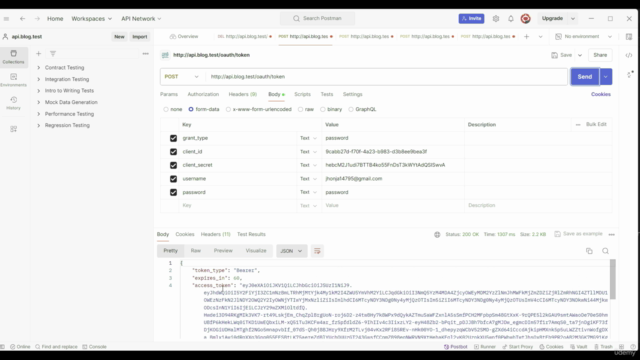
Task: Go back with the left arrow
Action: [x=22, y=19]
